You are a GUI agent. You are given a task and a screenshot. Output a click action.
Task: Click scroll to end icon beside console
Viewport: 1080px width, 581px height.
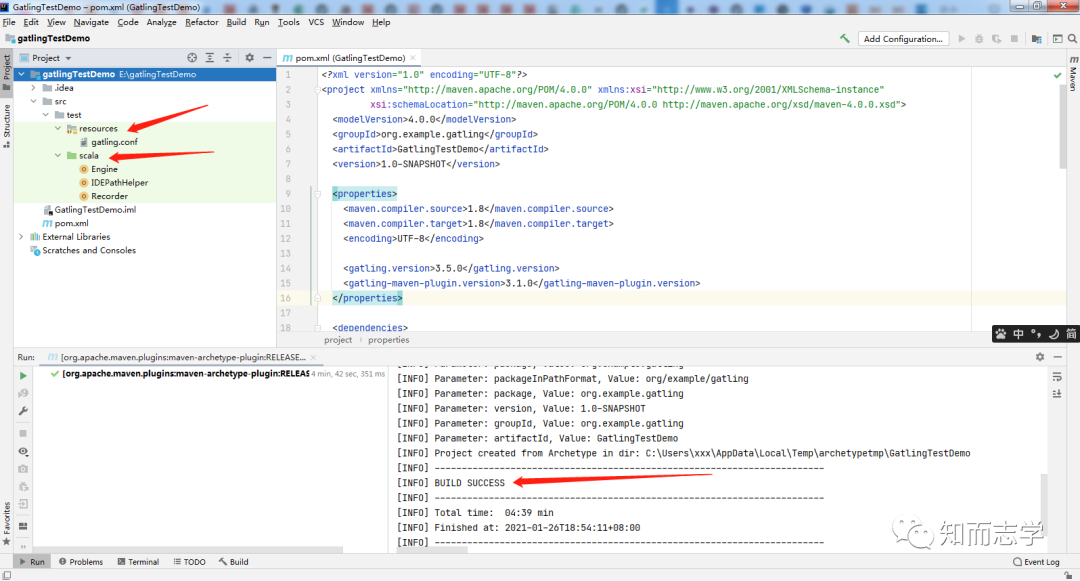coord(1057,394)
